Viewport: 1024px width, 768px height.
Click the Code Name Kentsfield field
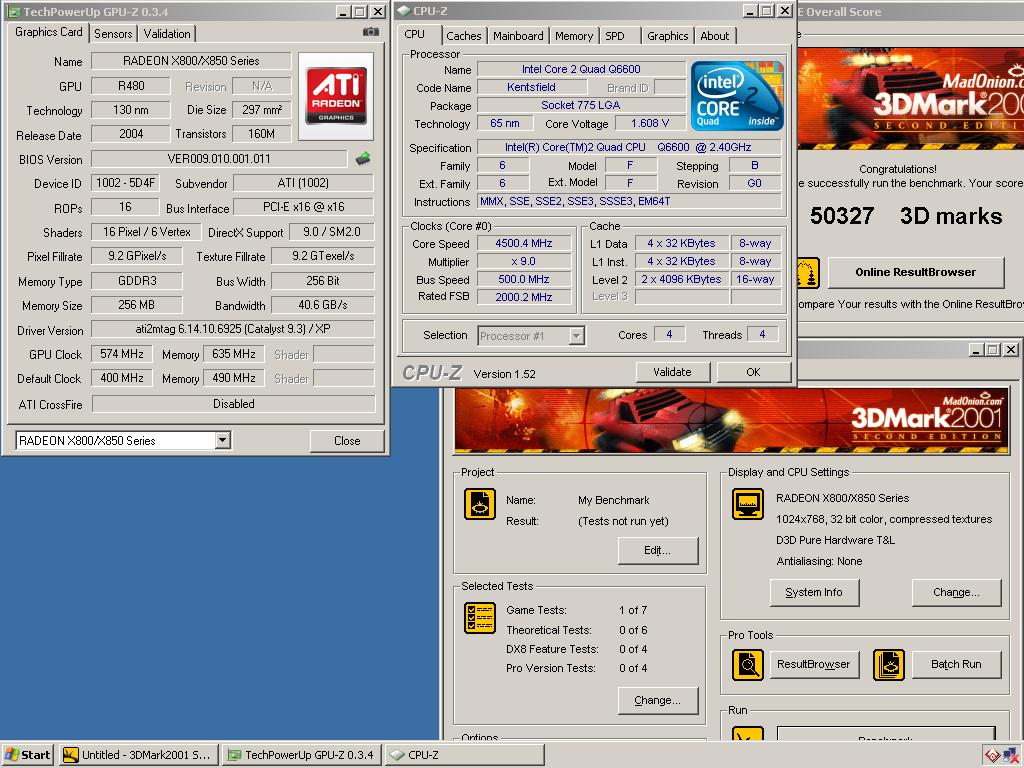tap(531, 87)
